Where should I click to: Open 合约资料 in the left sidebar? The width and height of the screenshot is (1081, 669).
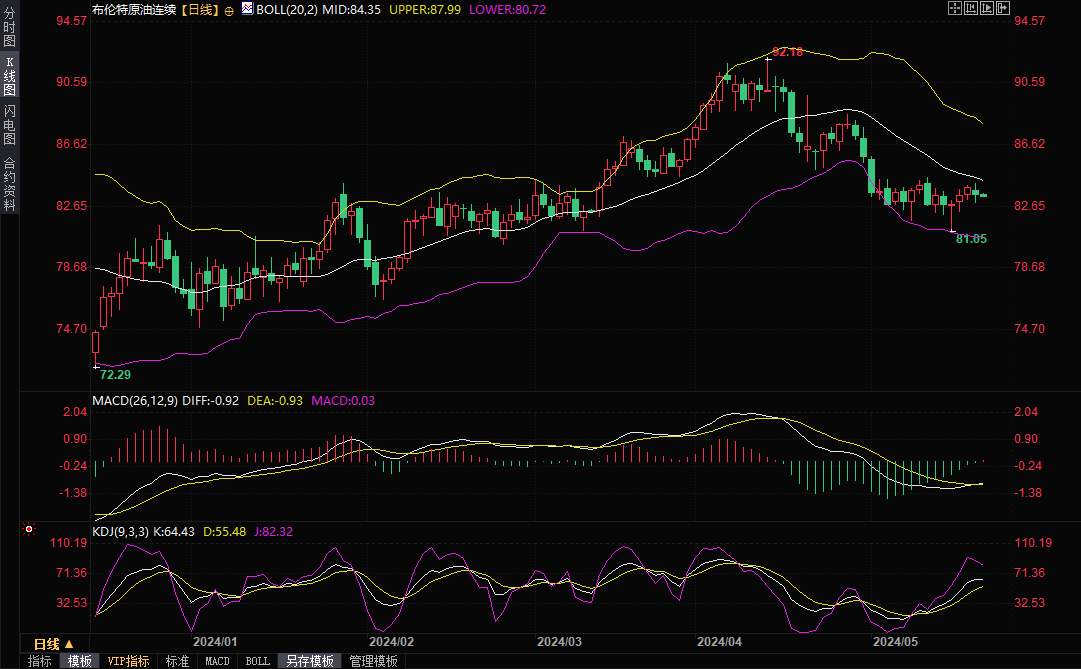9,184
